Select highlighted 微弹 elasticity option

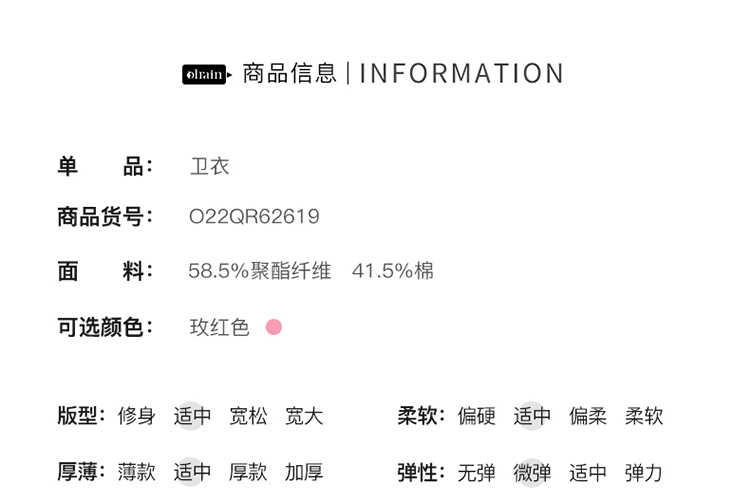(532, 472)
